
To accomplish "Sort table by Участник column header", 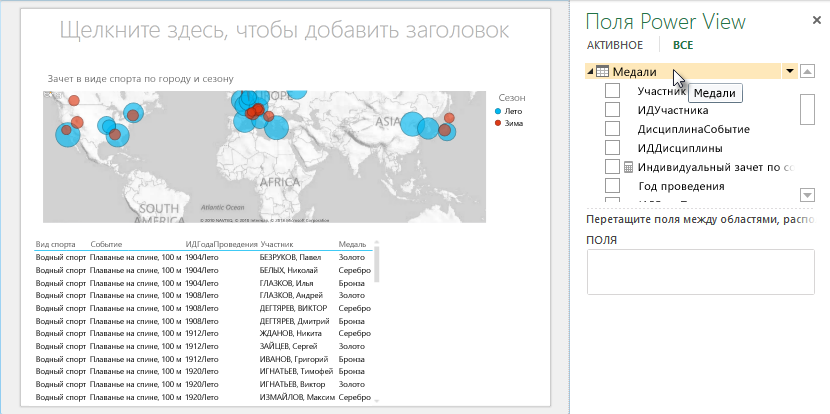I will tap(277, 245).
